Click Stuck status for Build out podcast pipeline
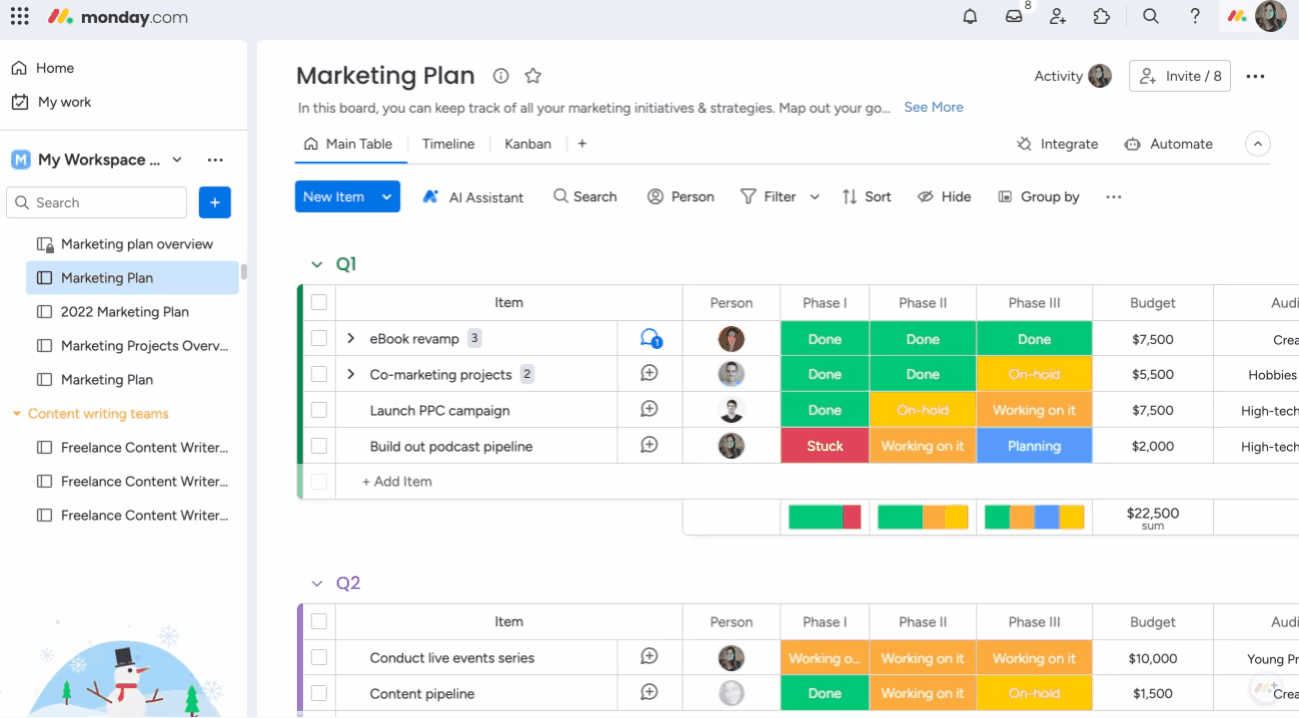 click(824, 446)
